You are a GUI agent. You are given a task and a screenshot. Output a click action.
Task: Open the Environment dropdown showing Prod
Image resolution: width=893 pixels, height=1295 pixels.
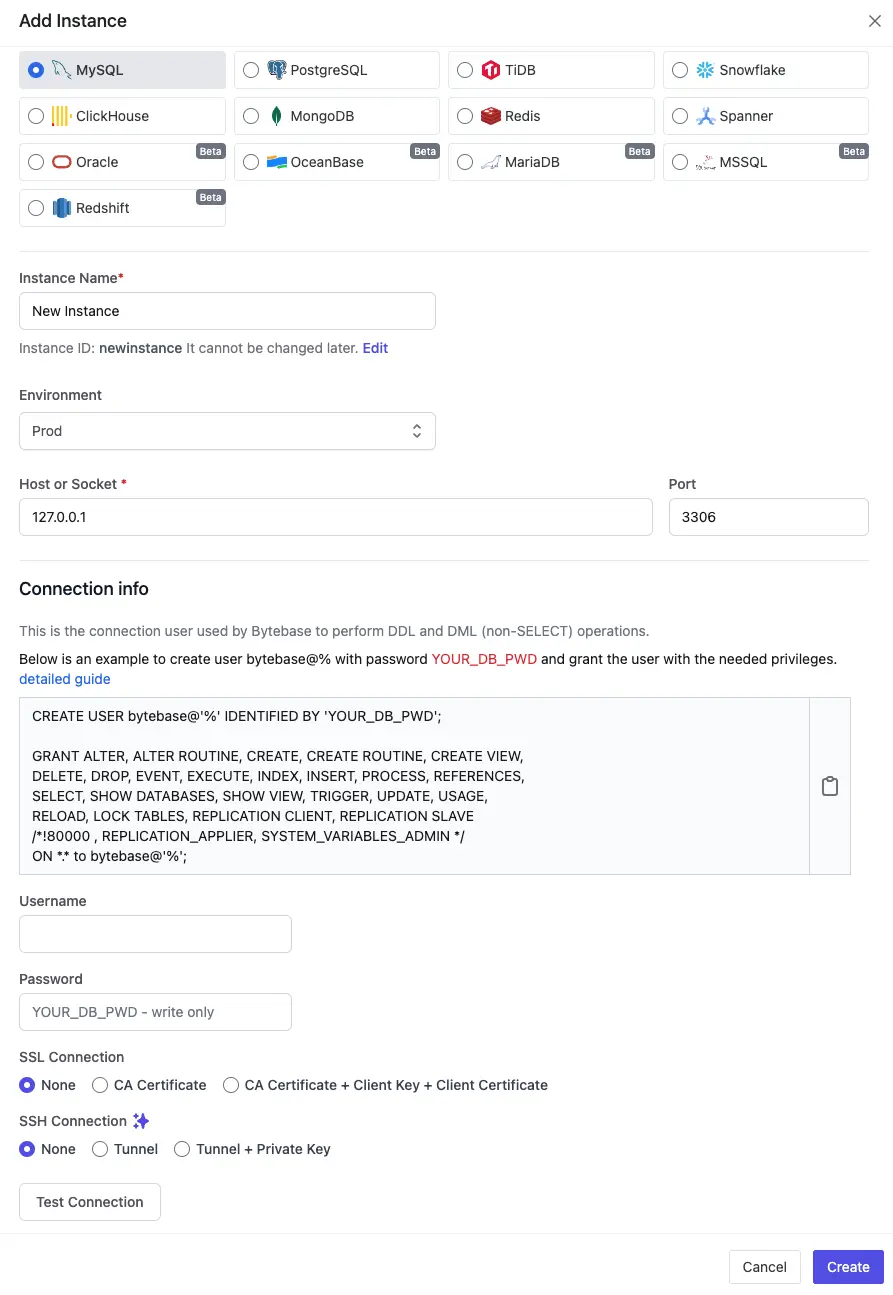pos(227,431)
